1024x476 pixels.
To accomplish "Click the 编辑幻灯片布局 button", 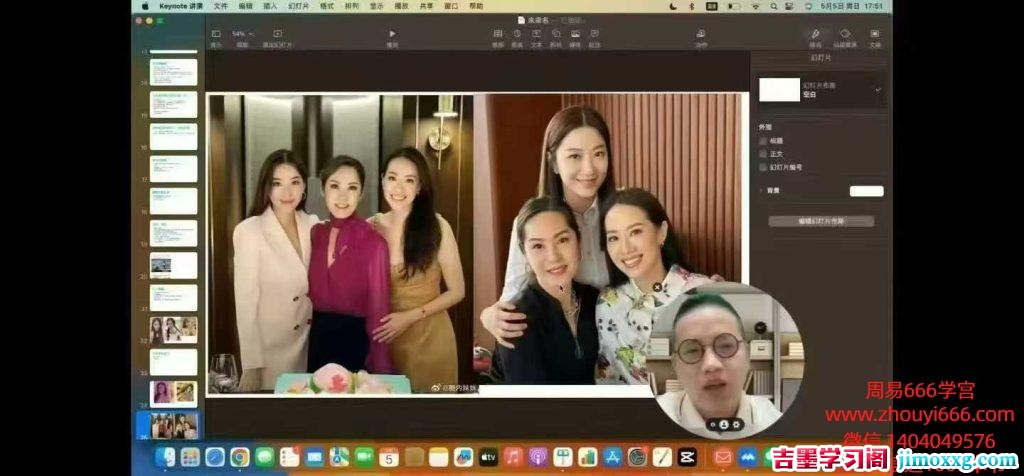I will pyautogui.click(x=821, y=221).
